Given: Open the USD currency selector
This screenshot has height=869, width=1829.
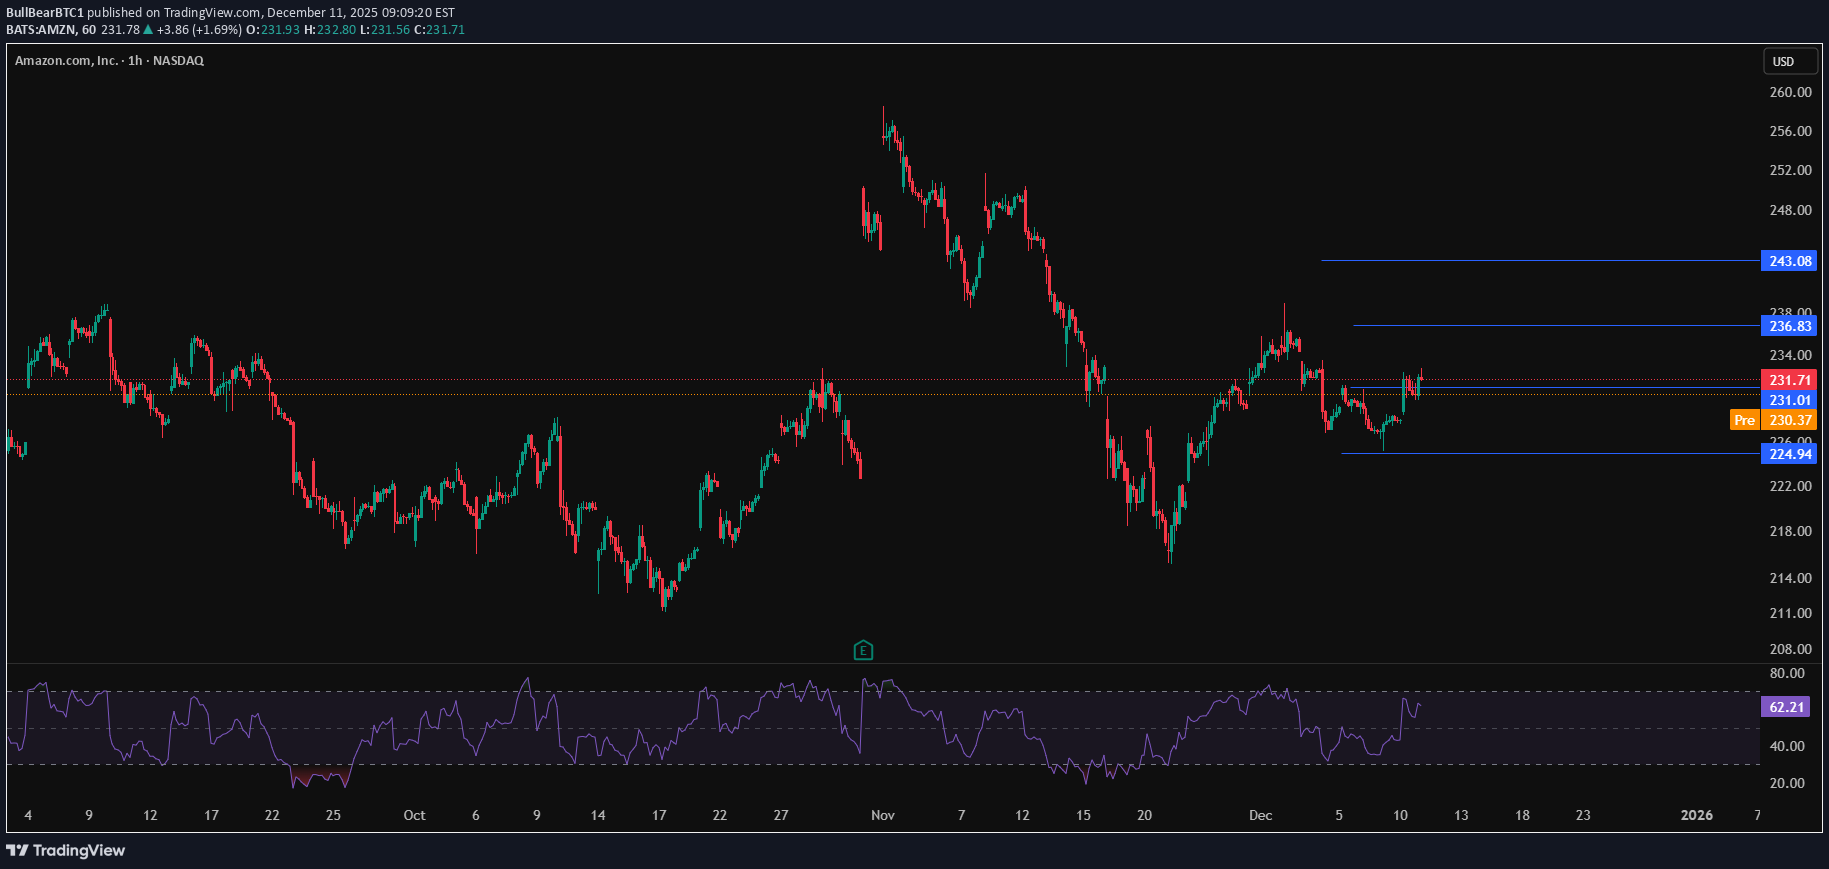Looking at the screenshot, I should click(1789, 61).
